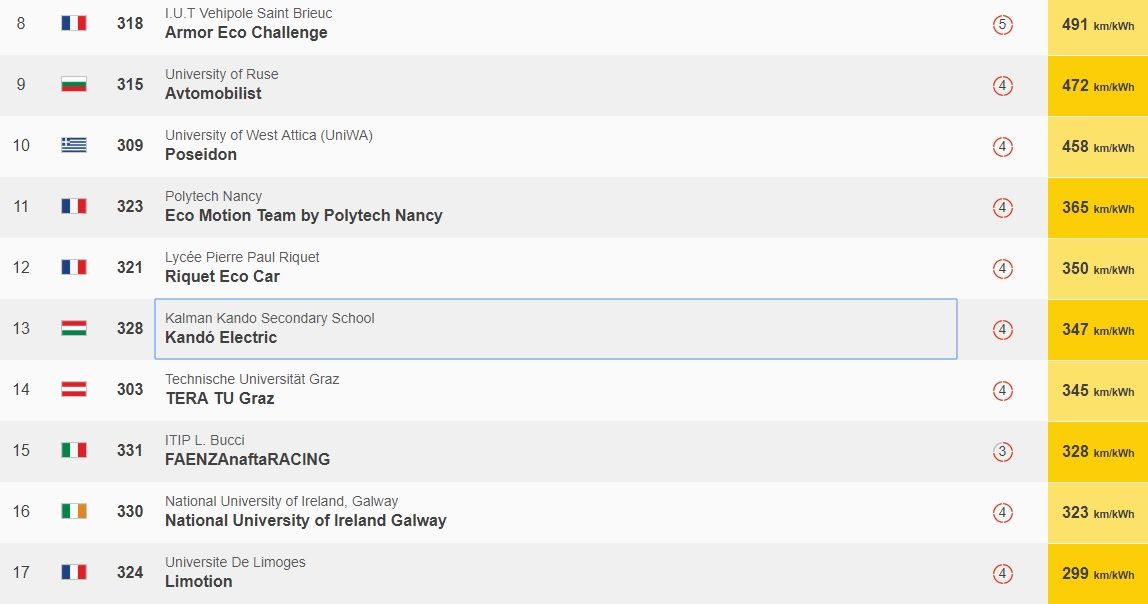
Task: Click the Hungarian flag for Kandó Electric
Action: tap(74, 328)
